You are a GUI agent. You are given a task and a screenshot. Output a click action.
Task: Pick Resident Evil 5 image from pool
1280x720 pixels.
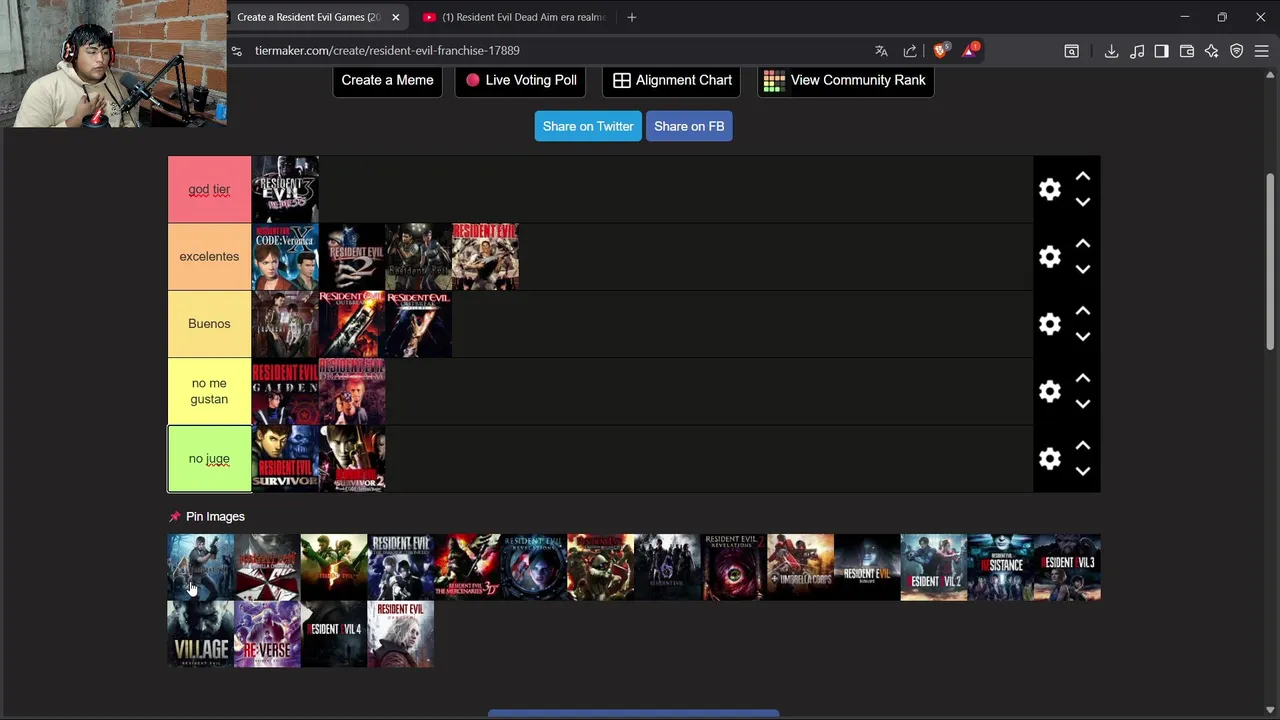point(334,567)
